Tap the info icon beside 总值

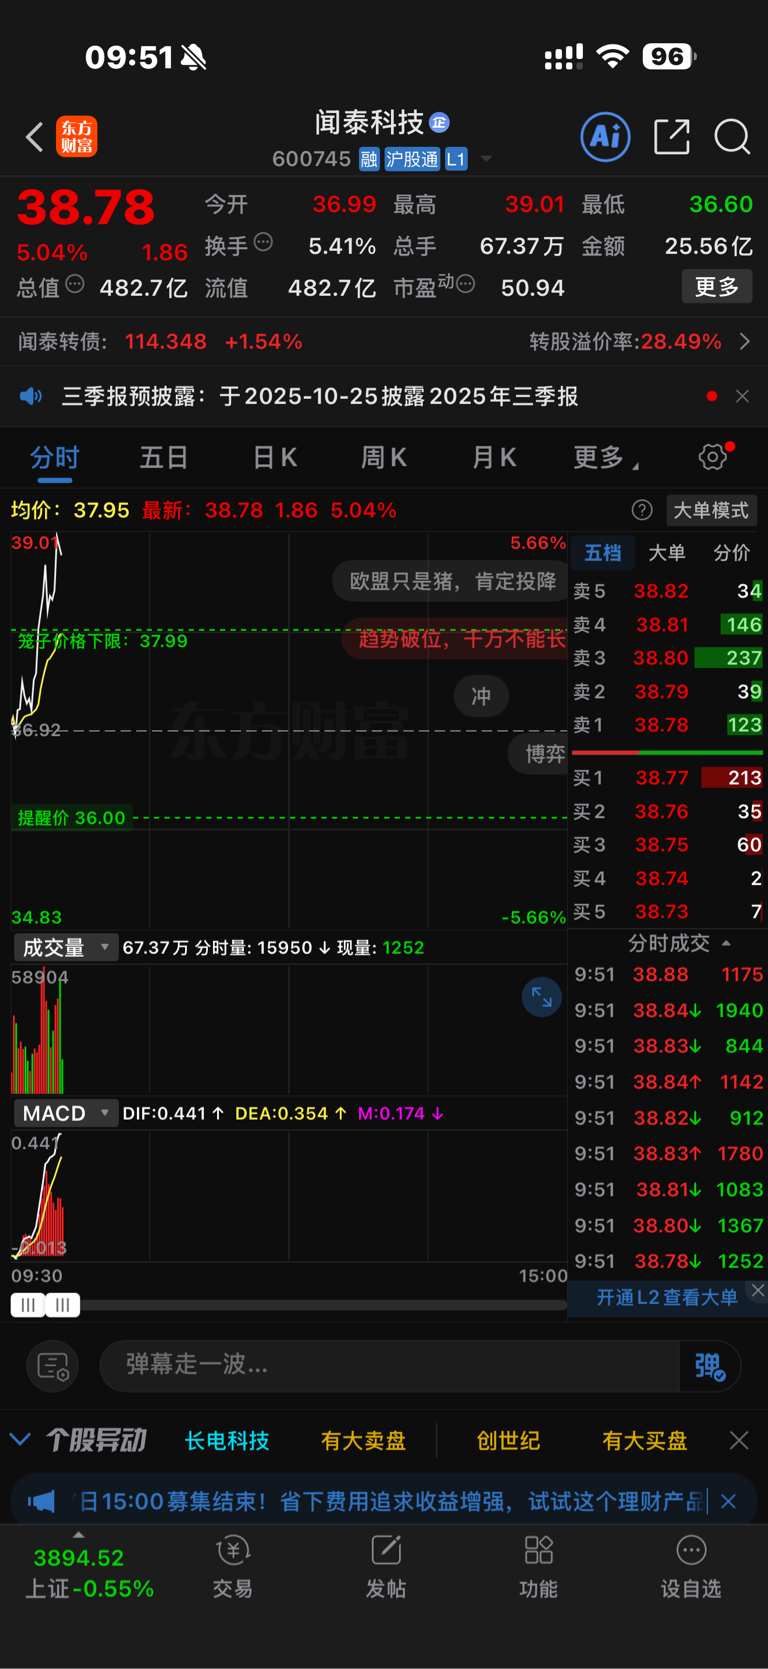75,285
